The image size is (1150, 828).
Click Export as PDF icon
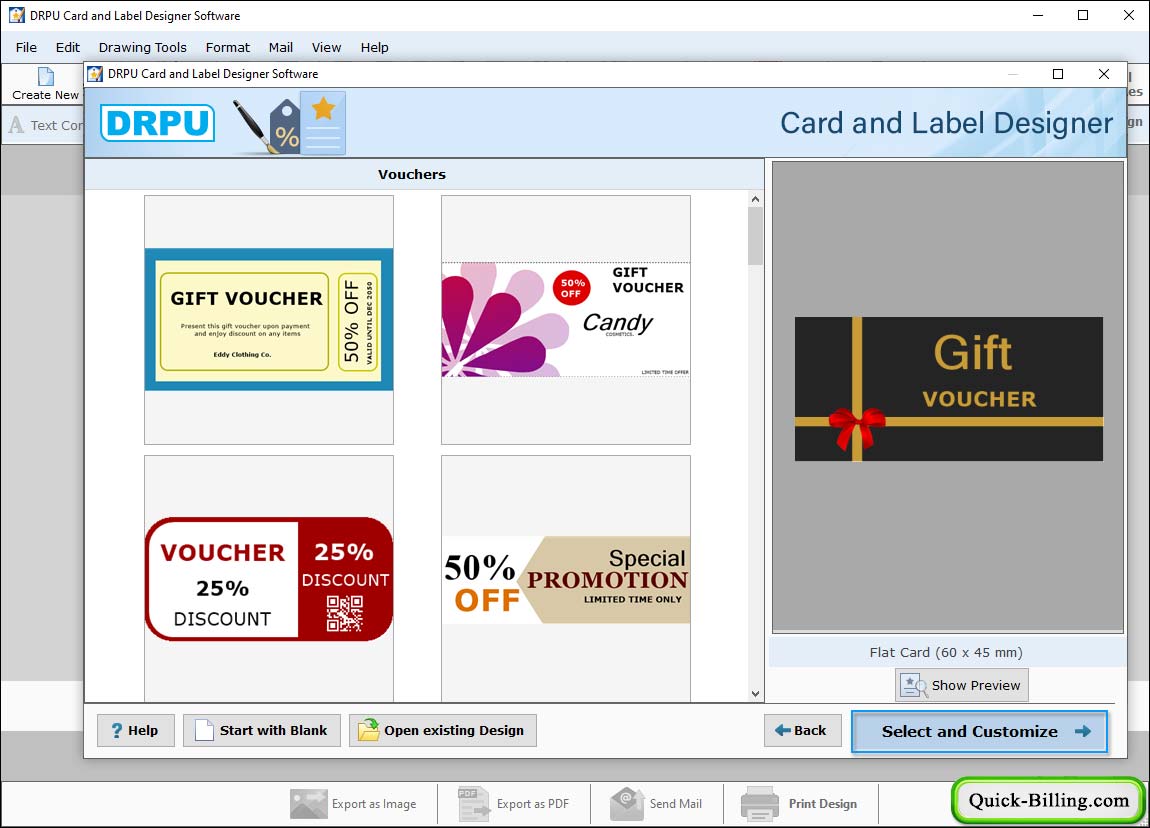click(x=474, y=804)
